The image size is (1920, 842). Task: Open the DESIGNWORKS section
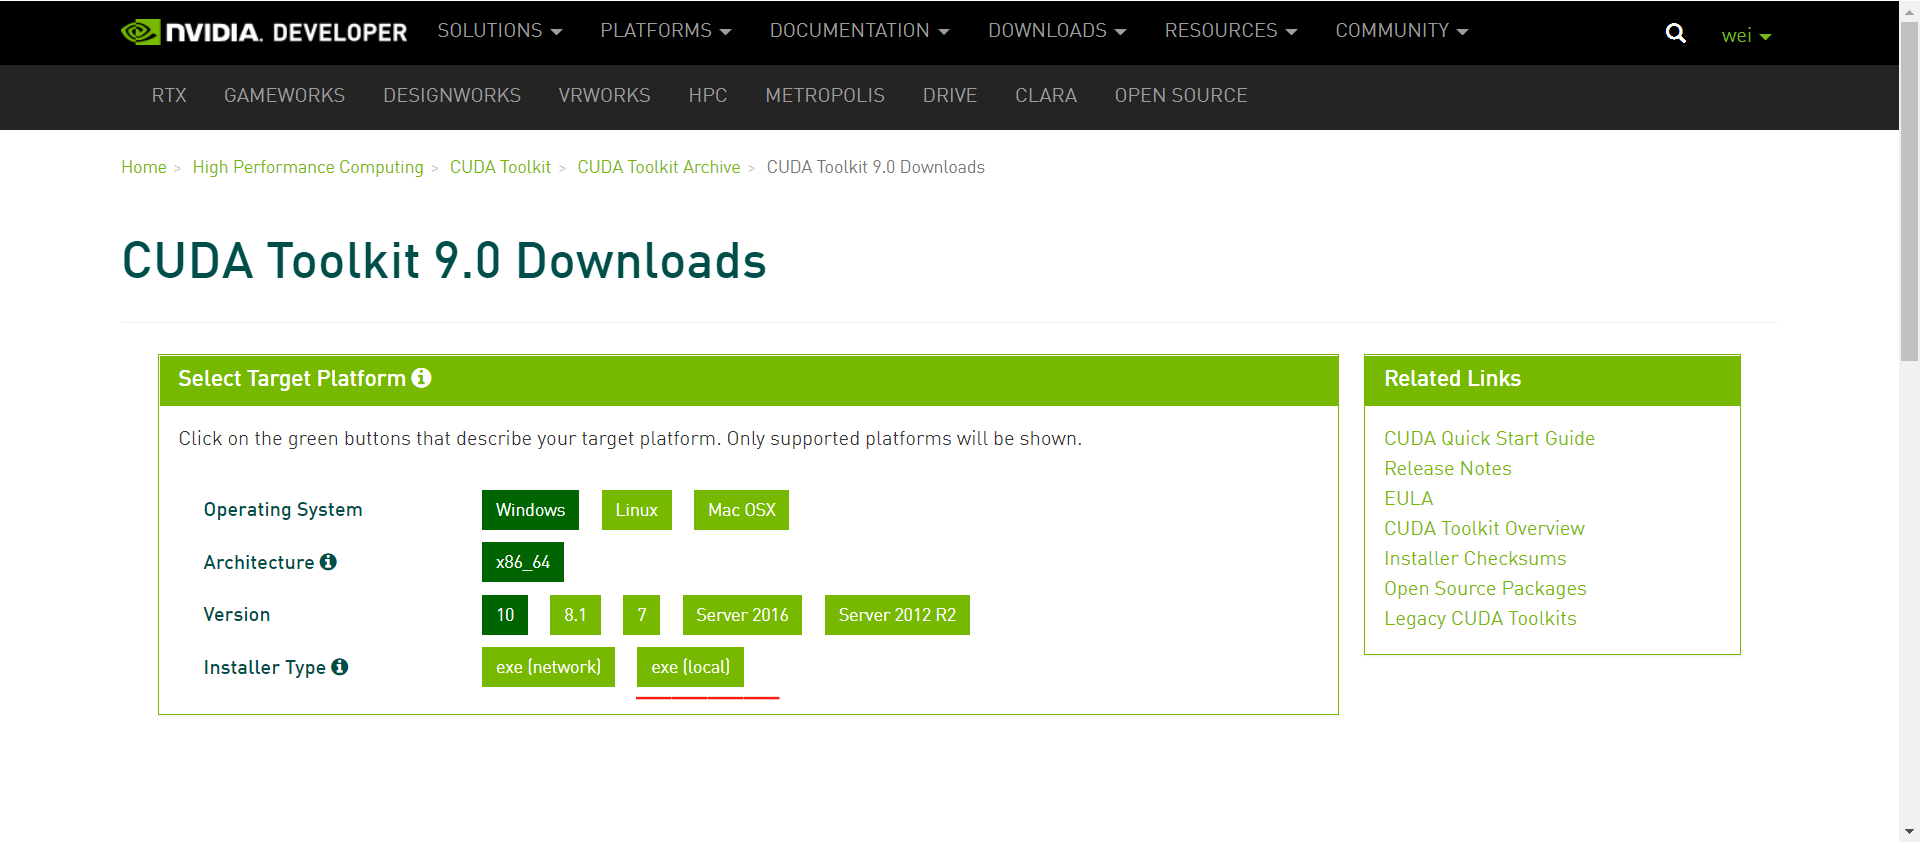pos(452,96)
